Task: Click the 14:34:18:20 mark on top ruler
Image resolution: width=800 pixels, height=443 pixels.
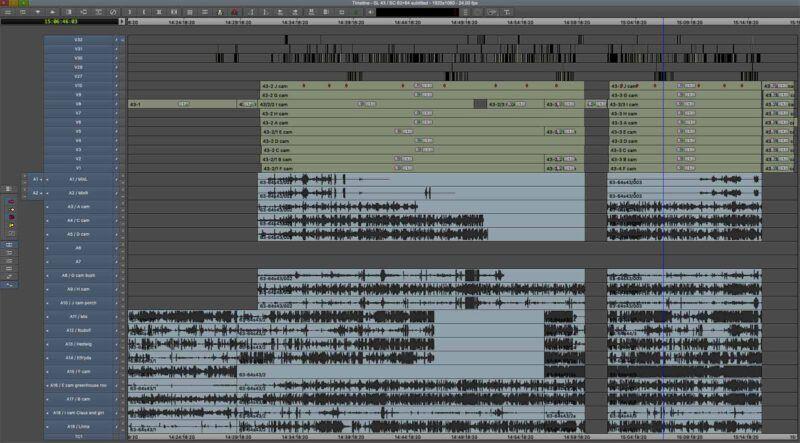Action: pos(295,22)
